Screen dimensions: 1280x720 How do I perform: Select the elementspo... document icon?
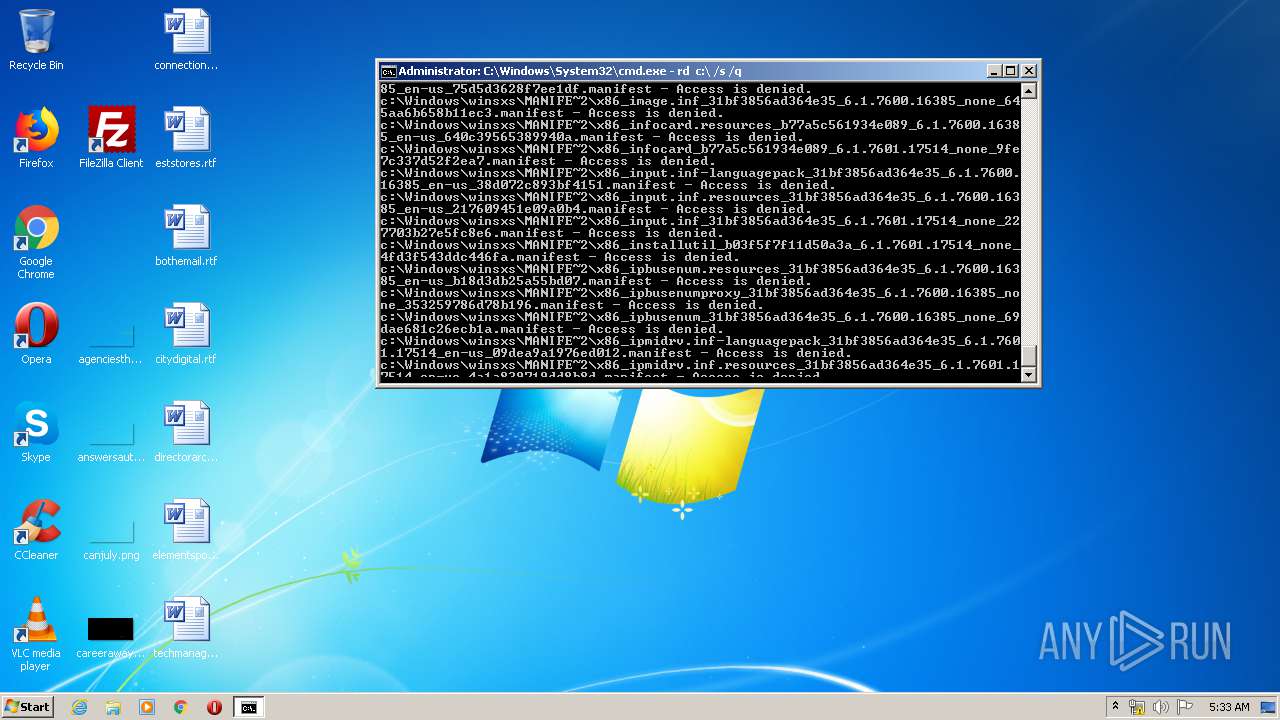click(x=186, y=530)
